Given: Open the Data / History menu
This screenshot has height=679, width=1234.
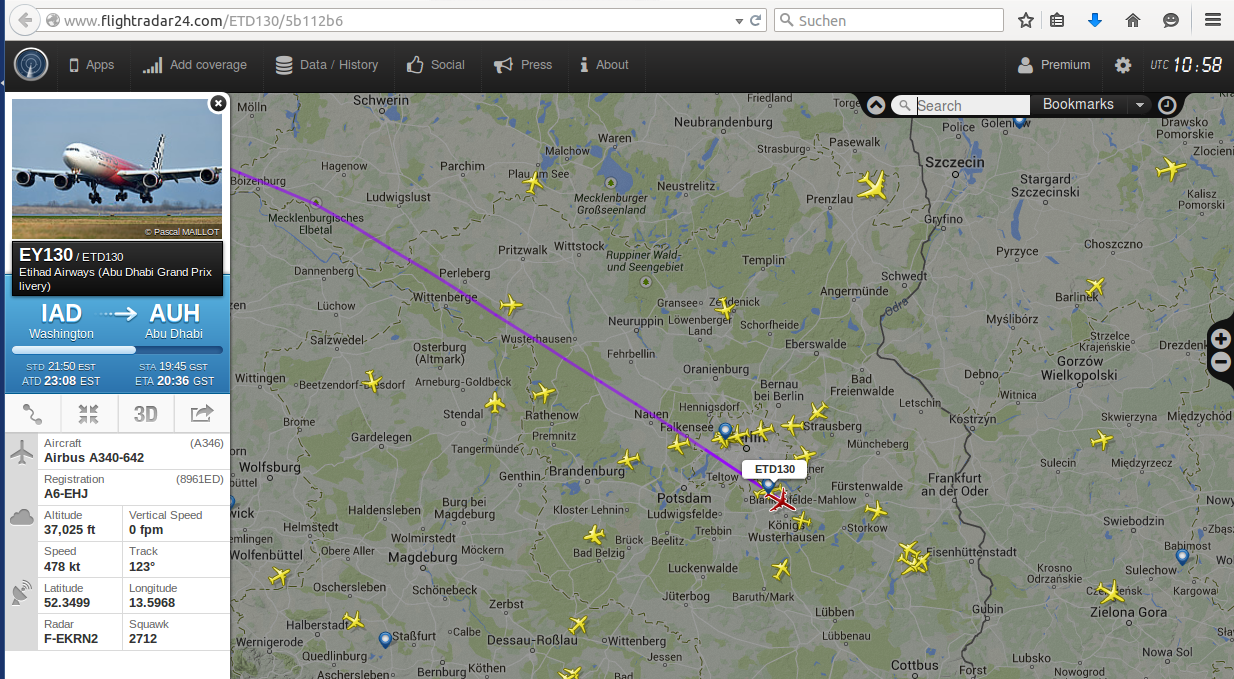Looking at the screenshot, I should pyautogui.click(x=326, y=65).
